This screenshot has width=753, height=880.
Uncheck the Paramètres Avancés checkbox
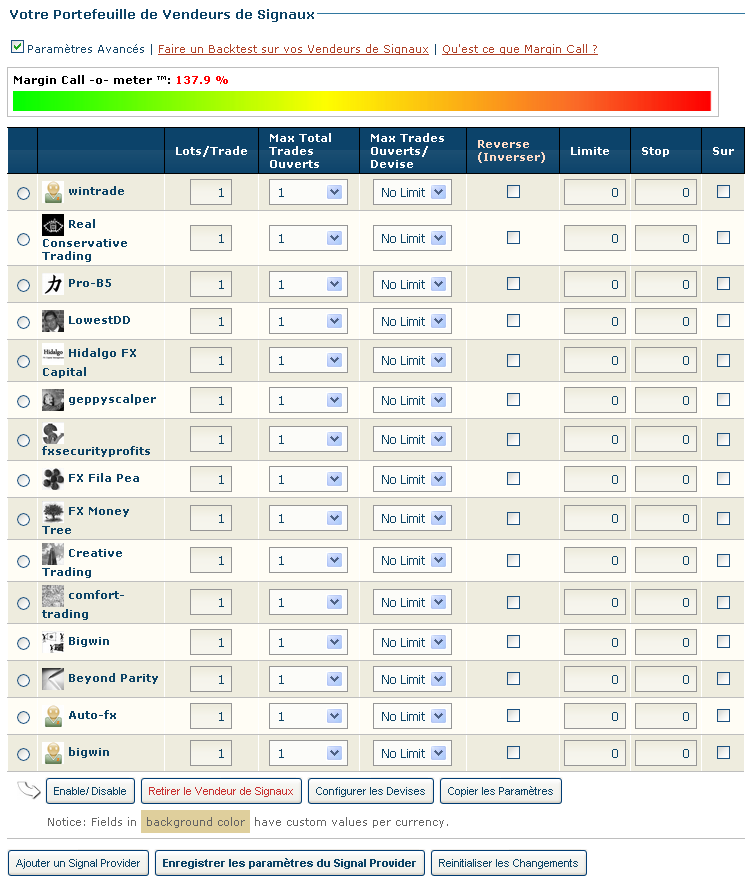[x=18, y=47]
